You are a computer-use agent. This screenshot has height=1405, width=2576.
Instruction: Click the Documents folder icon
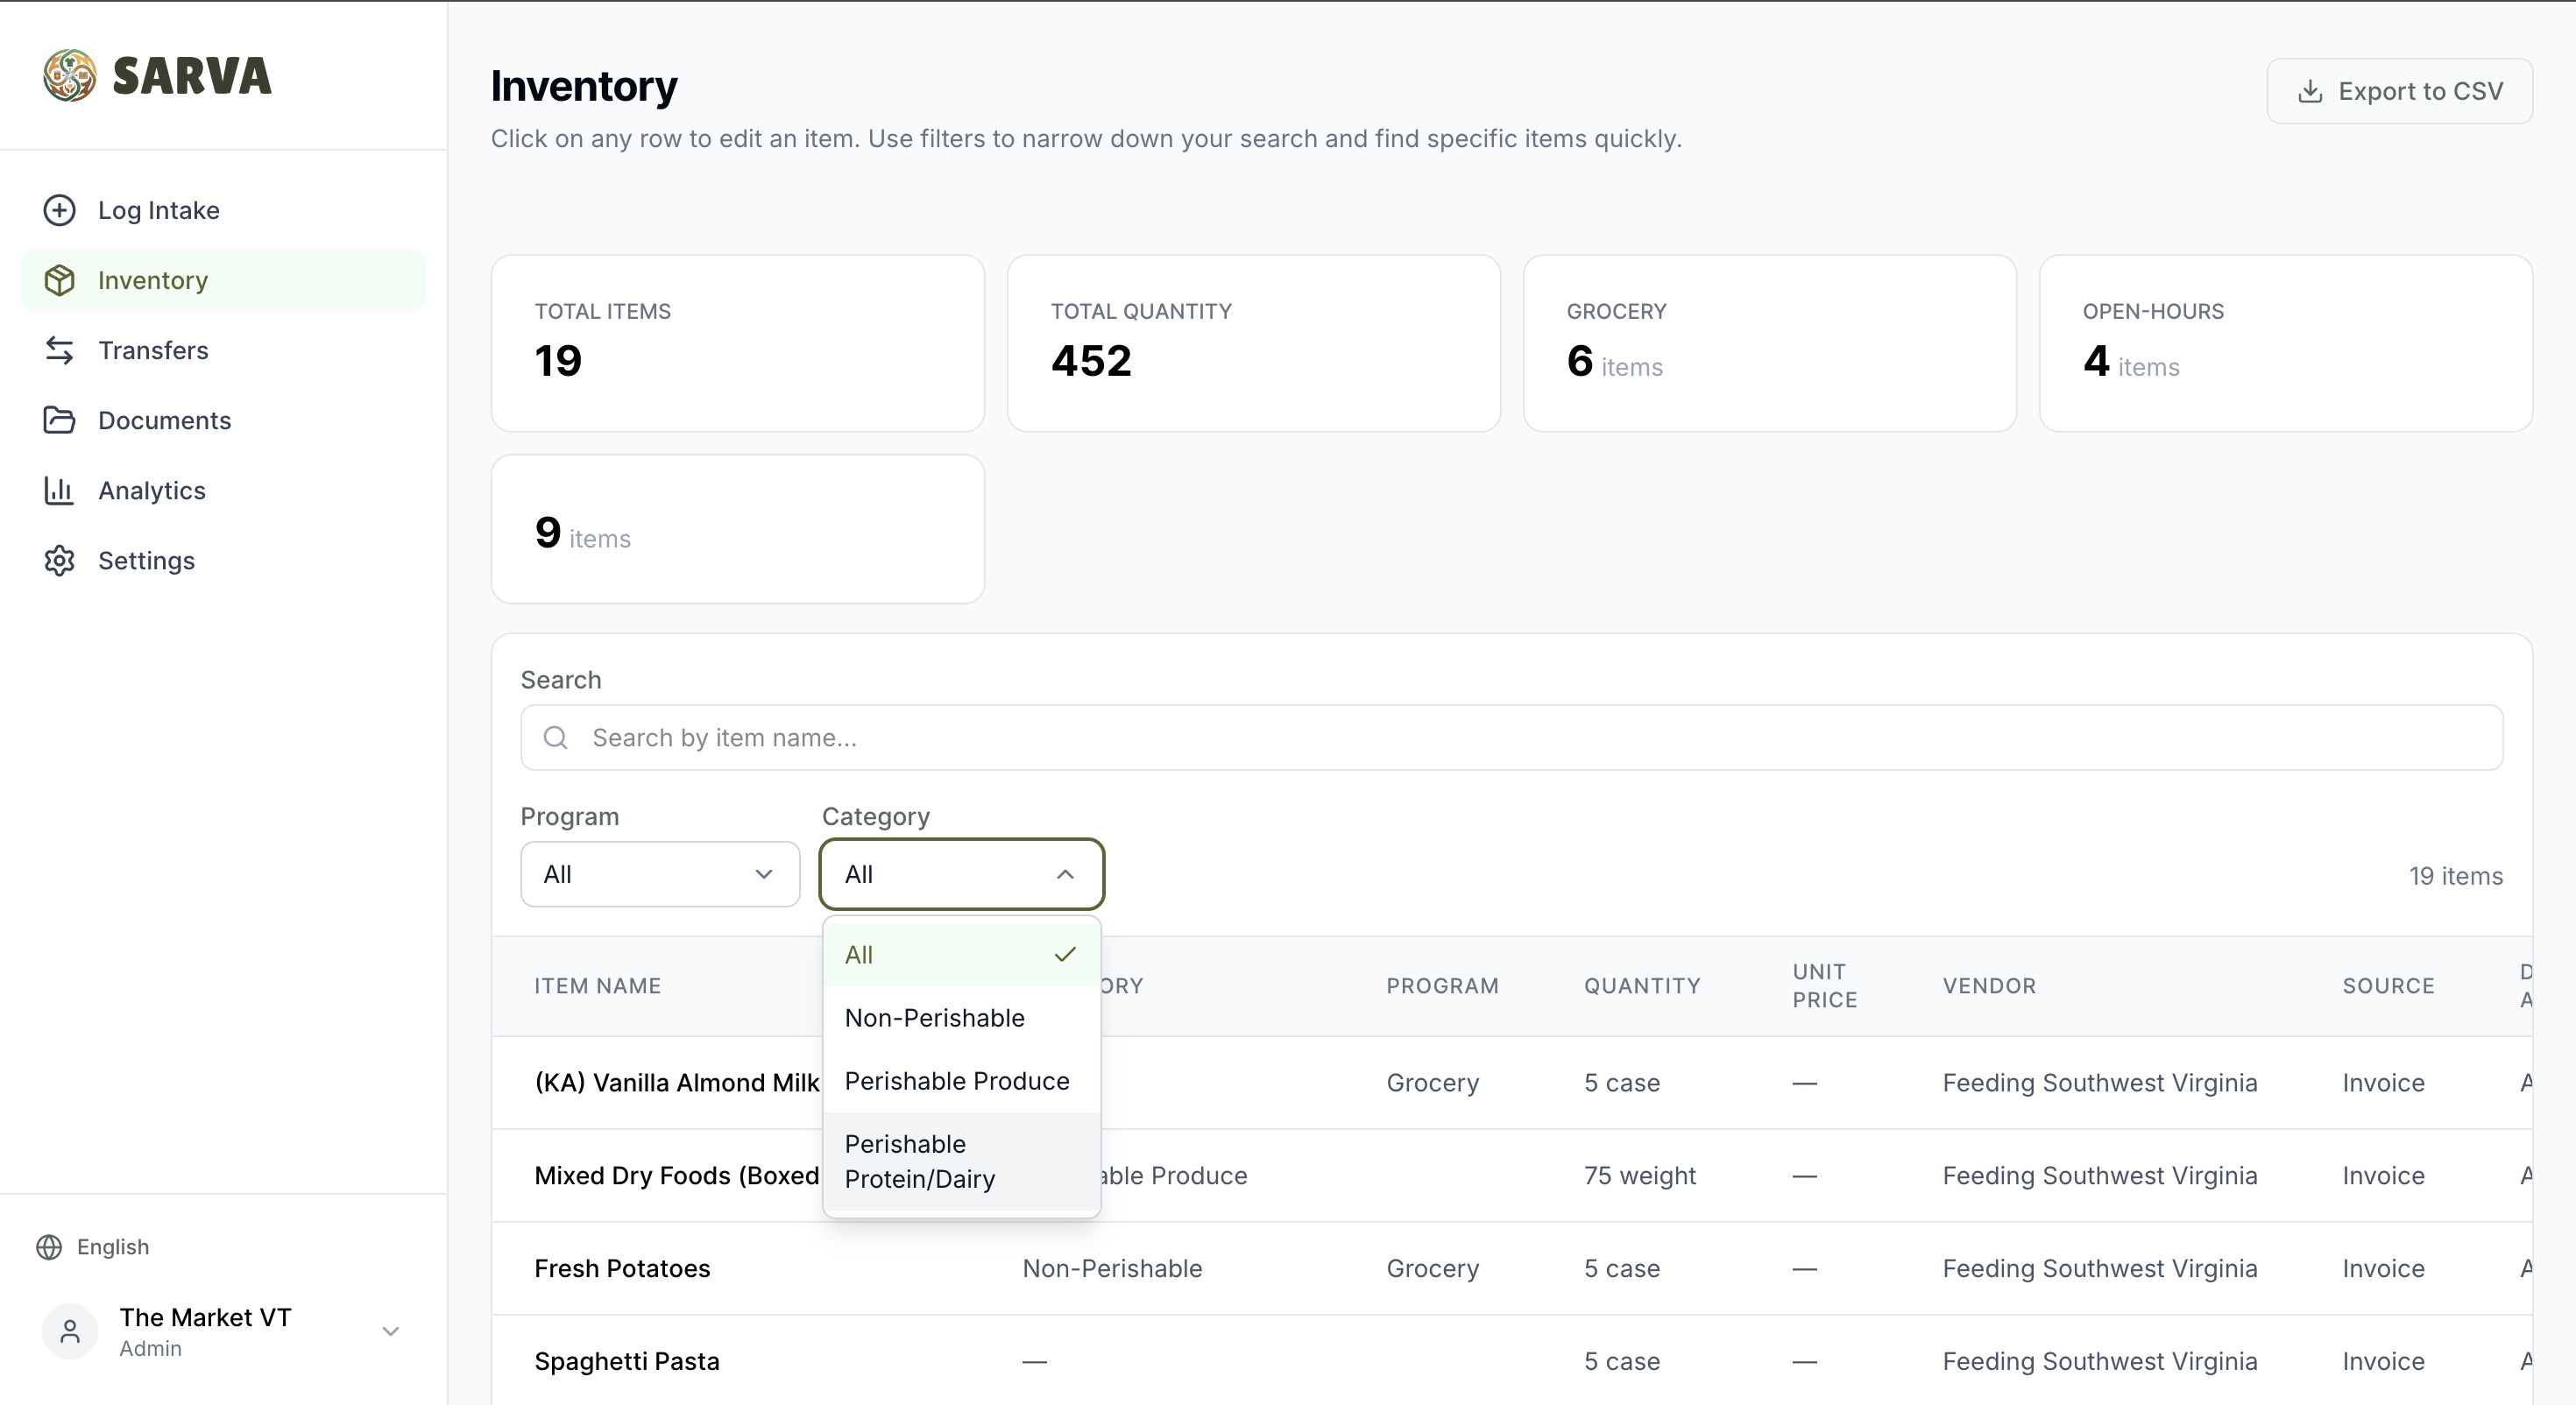(59, 420)
